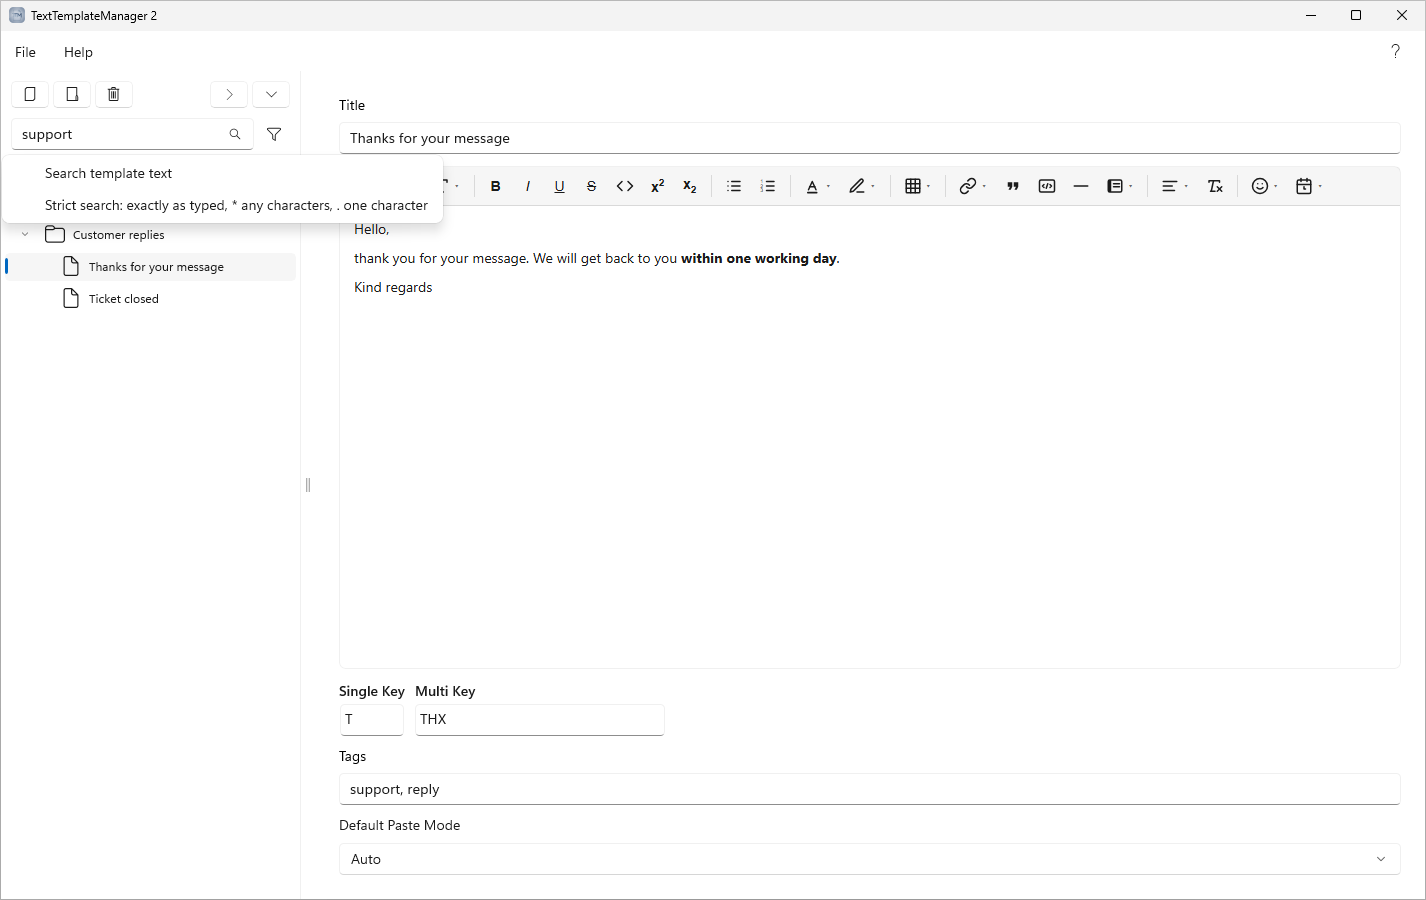Collapse all tree nodes with down chevron button
This screenshot has height=900, width=1426.
[271, 94]
